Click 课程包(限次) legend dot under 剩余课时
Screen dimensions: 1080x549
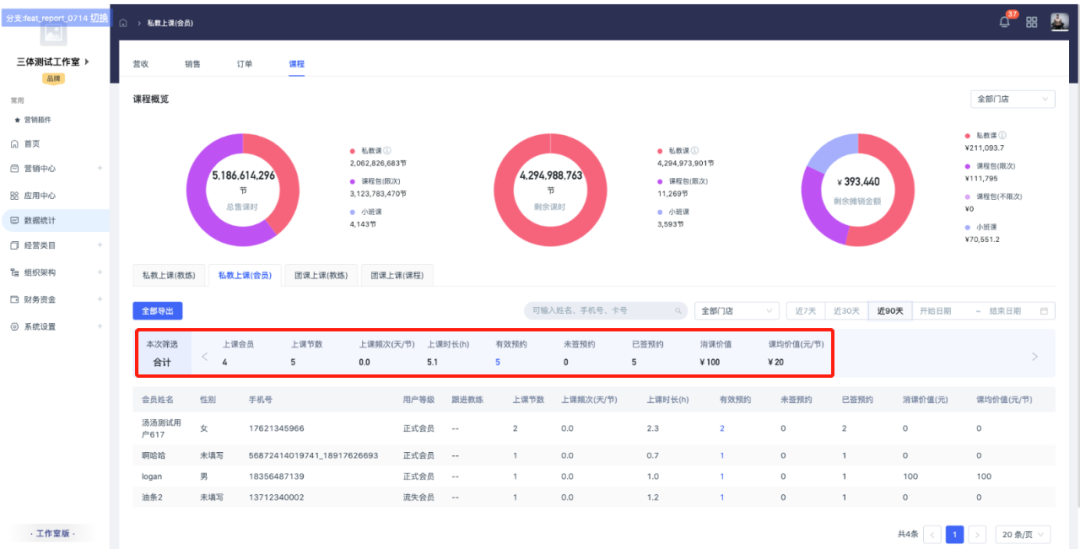point(660,181)
